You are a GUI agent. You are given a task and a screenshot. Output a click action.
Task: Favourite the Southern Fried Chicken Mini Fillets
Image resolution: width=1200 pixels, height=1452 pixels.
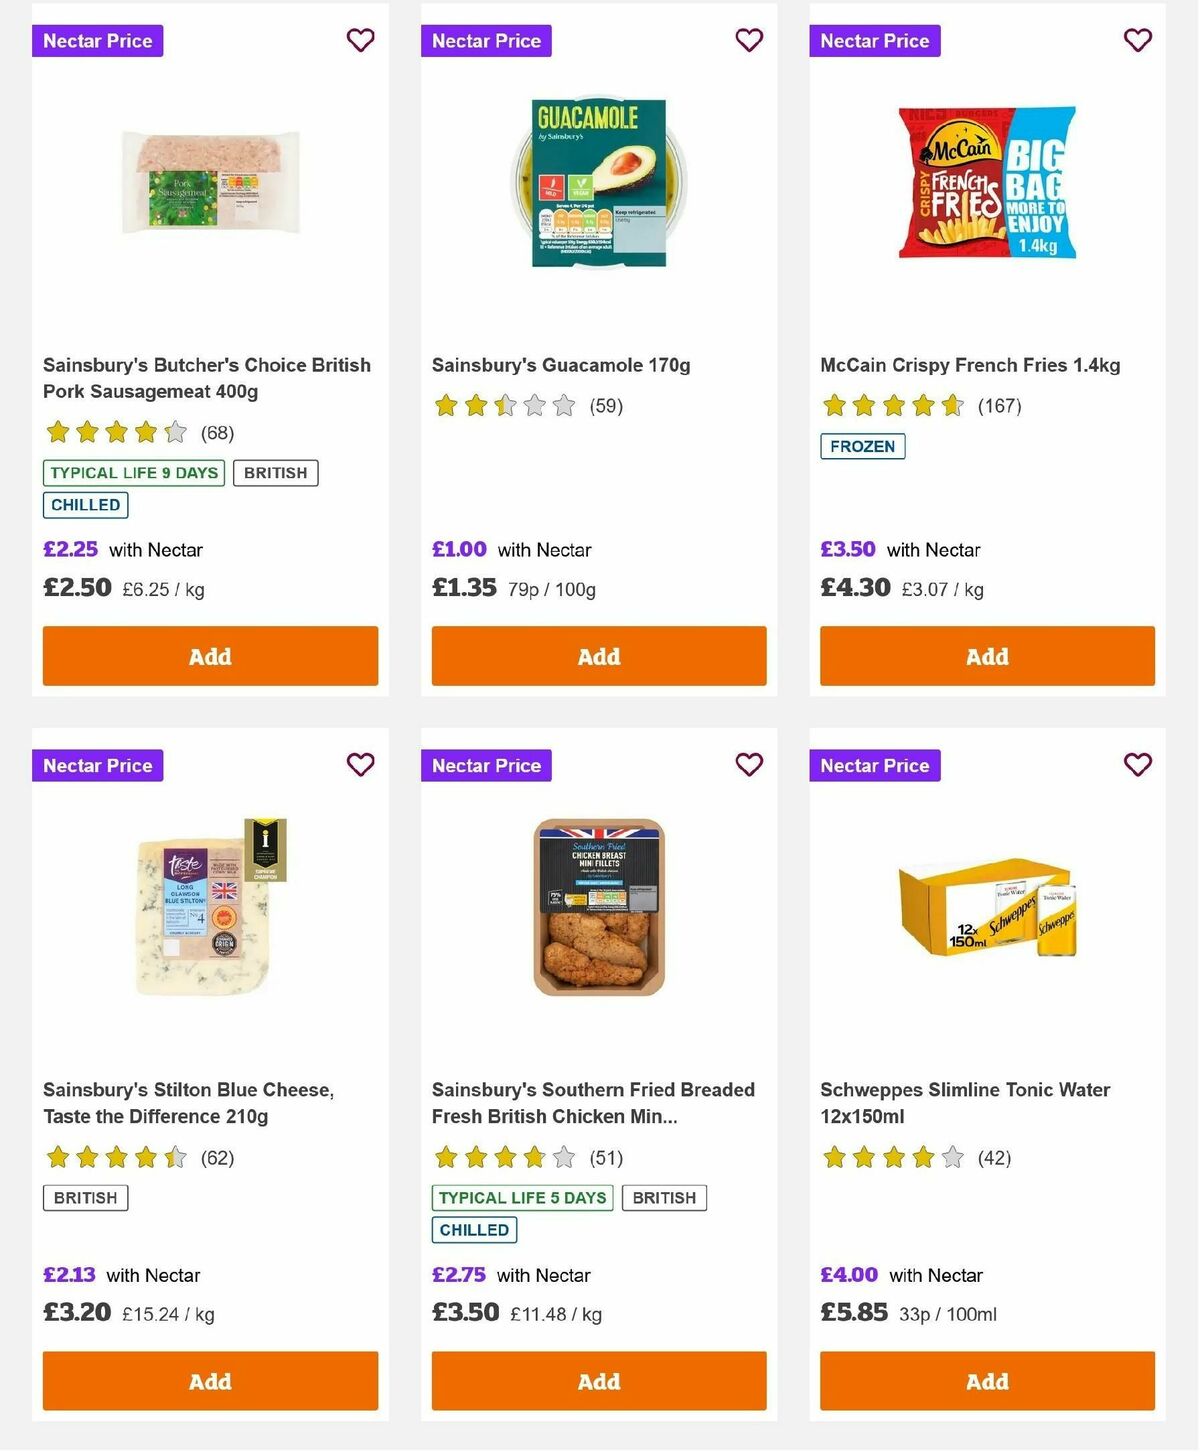(749, 764)
